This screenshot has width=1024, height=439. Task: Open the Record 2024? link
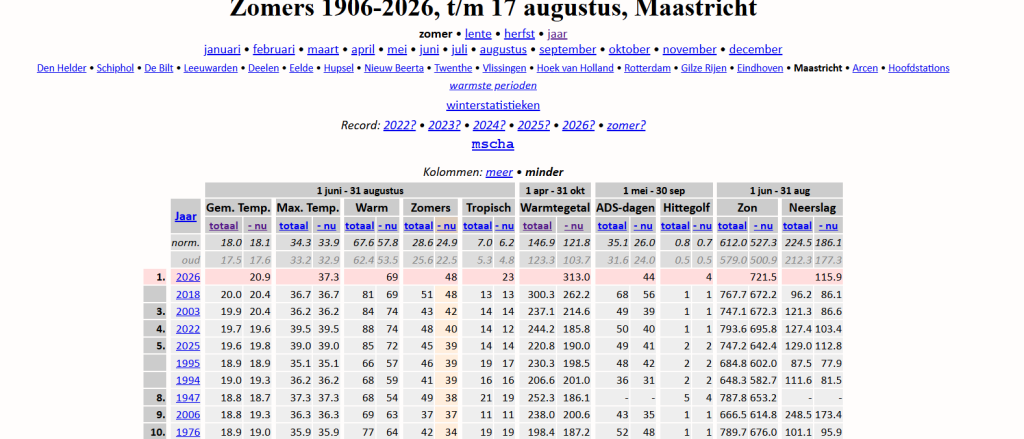click(489, 125)
